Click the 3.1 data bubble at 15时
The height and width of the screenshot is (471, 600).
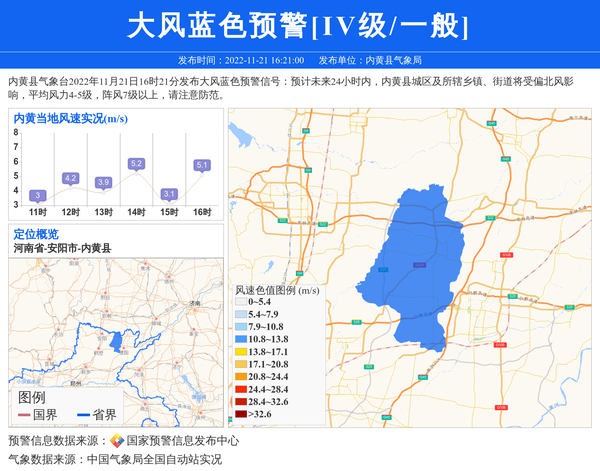169,194
